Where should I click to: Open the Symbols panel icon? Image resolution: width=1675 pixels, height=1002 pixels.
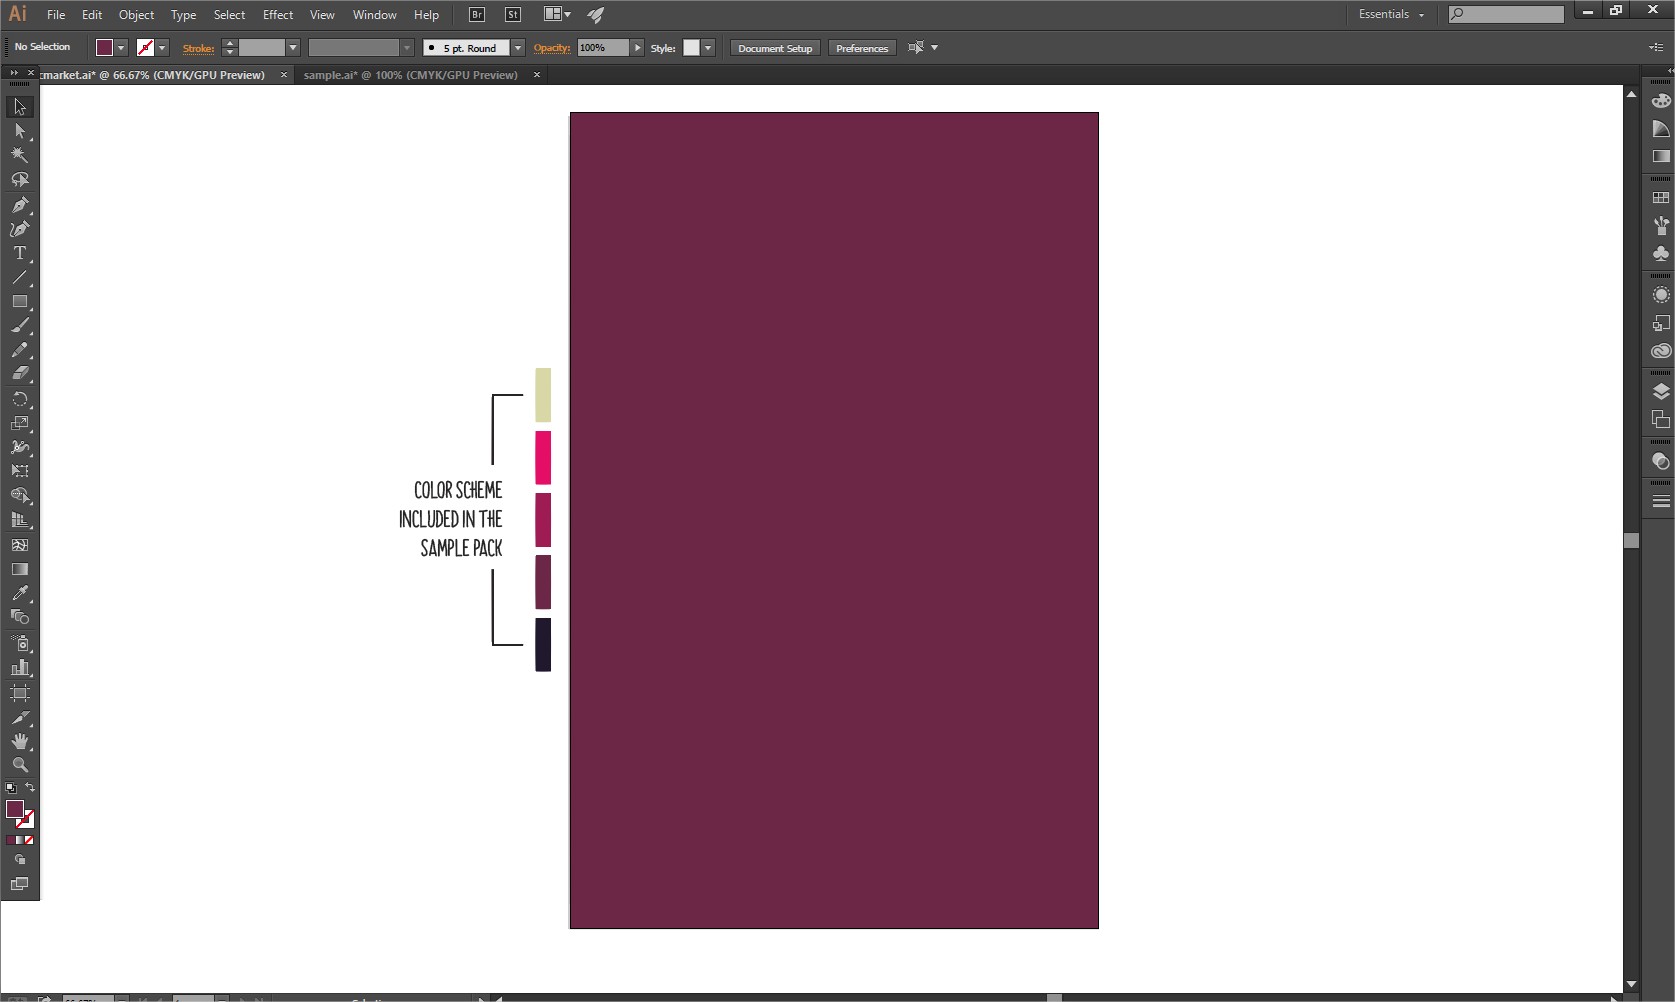click(x=1661, y=254)
